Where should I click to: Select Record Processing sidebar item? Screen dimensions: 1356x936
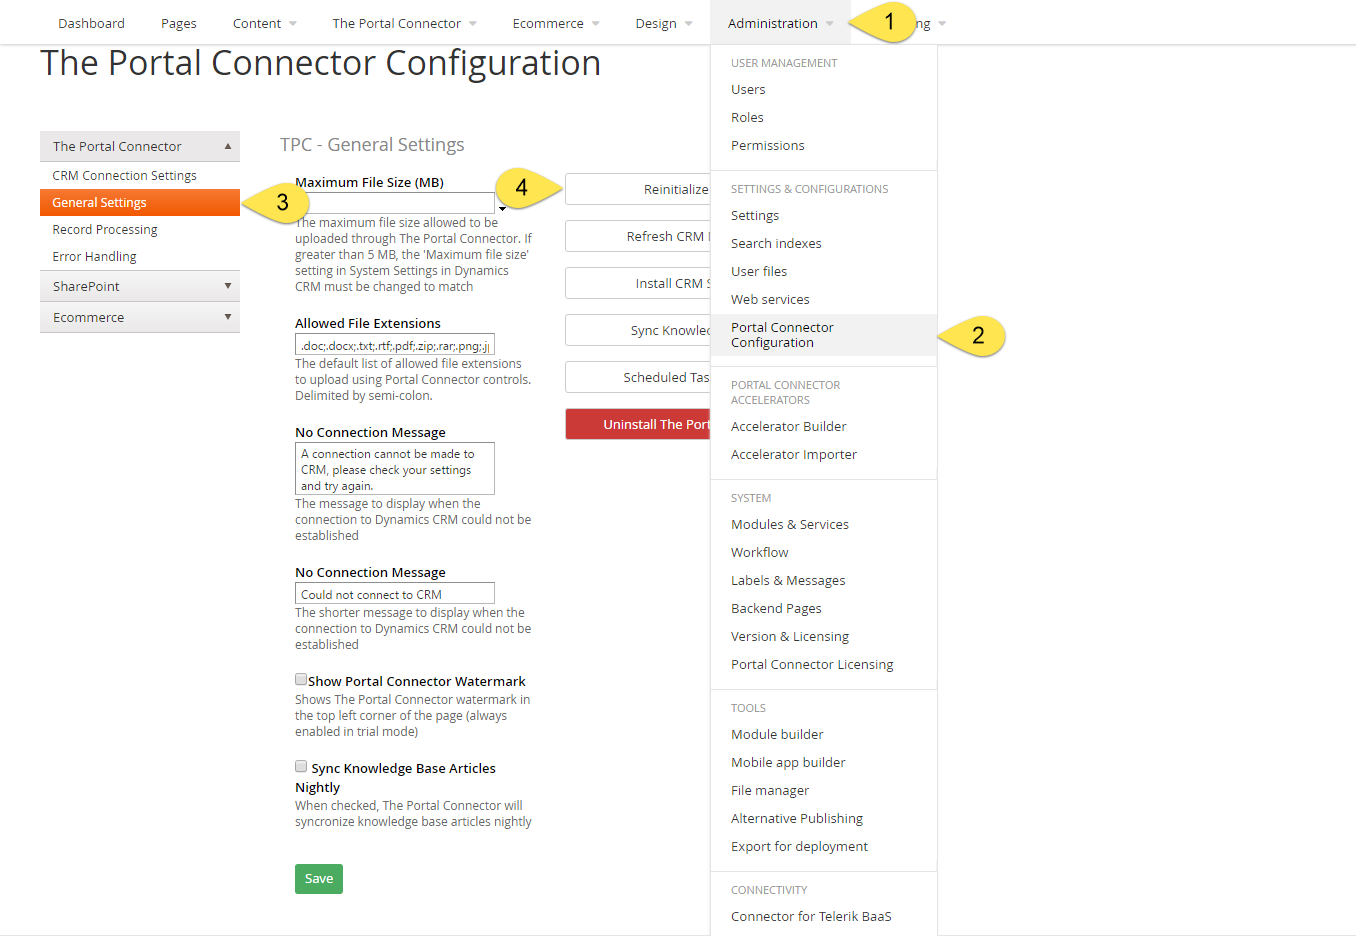(x=105, y=229)
